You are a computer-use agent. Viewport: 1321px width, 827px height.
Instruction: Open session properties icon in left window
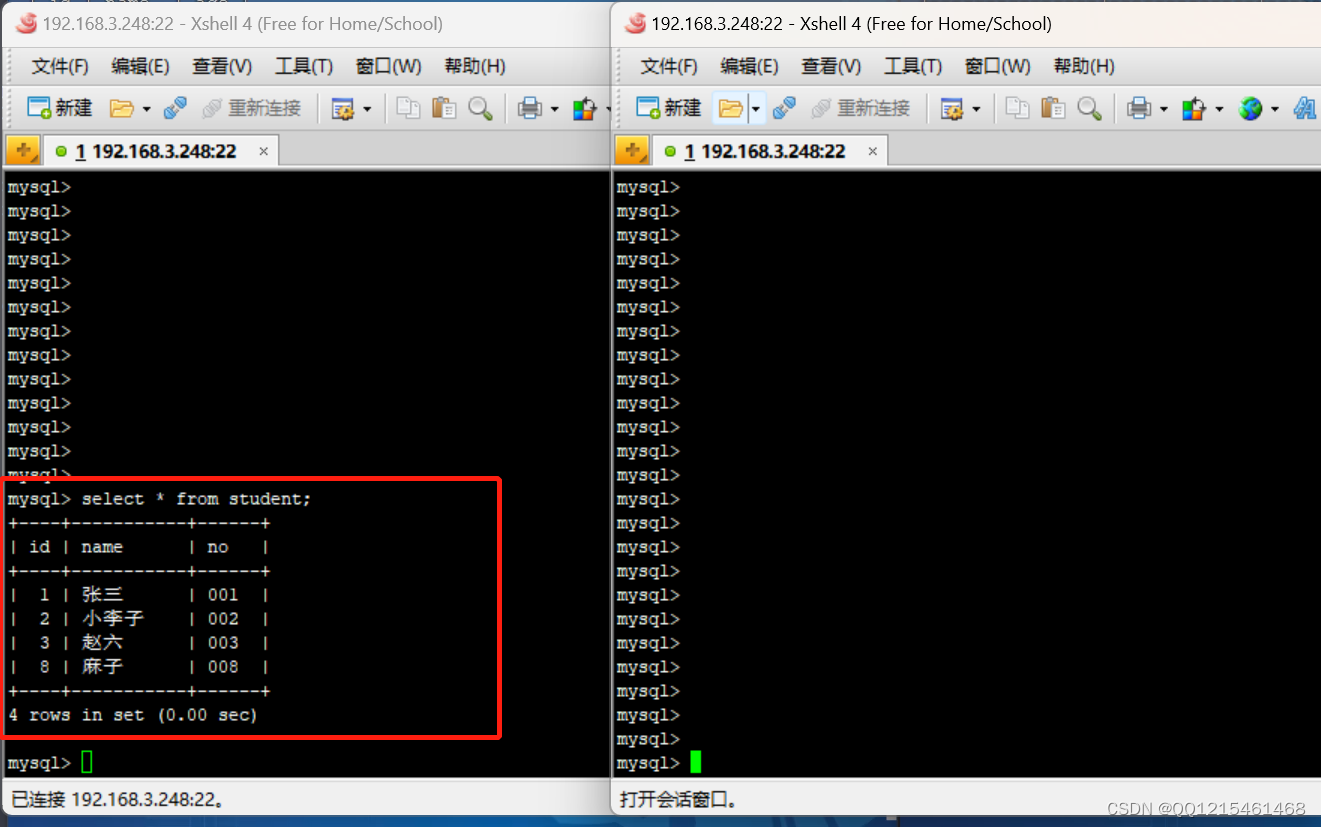[343, 108]
